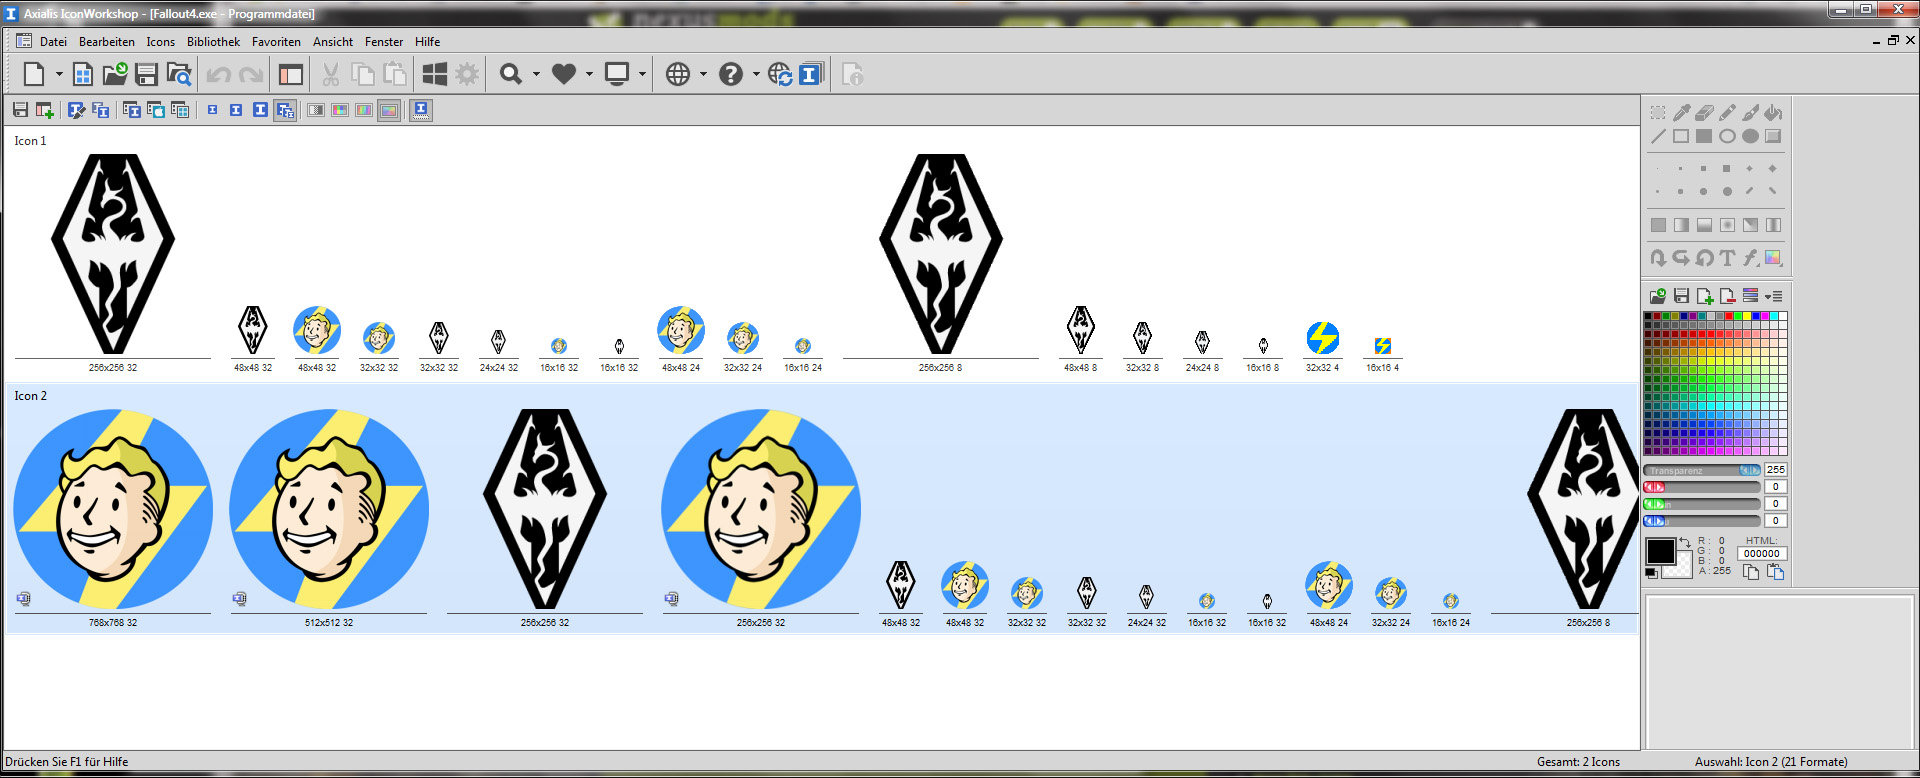Open the palette options list dropdown
This screenshot has height=778, width=1920.
(1773, 296)
